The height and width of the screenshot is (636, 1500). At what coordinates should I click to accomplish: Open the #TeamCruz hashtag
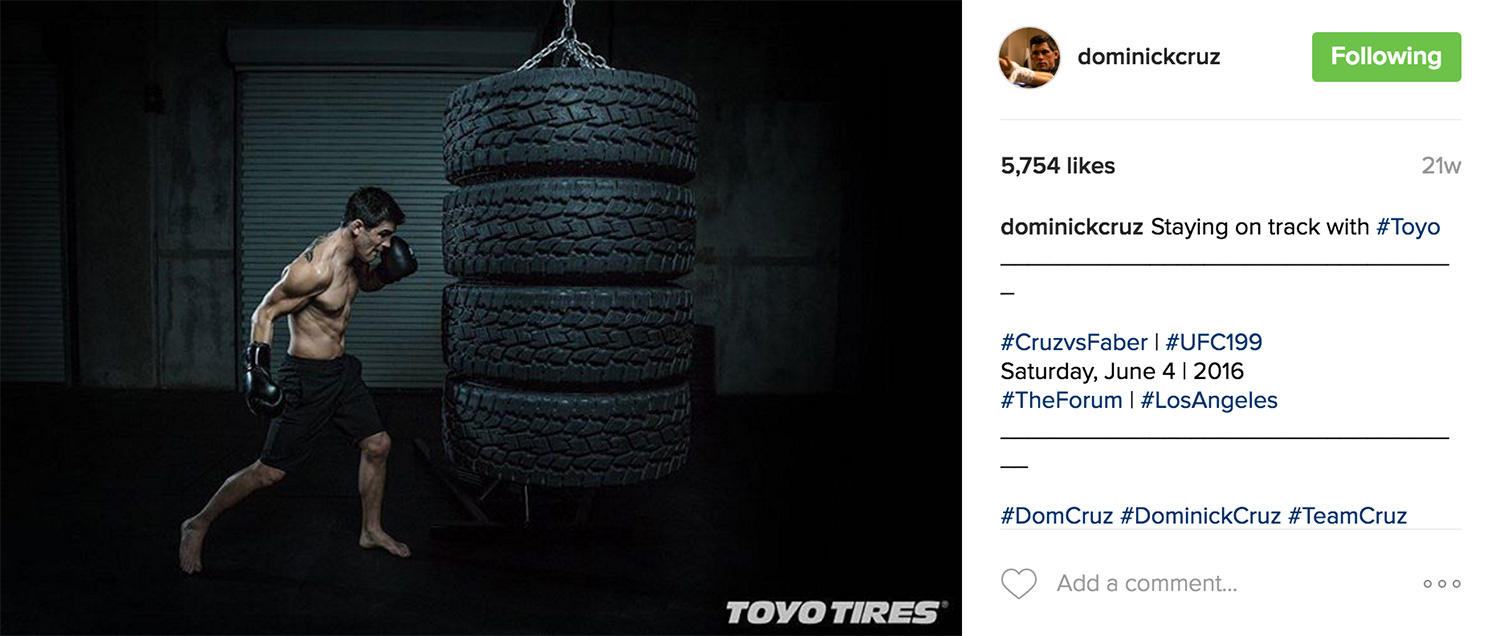tap(1347, 516)
